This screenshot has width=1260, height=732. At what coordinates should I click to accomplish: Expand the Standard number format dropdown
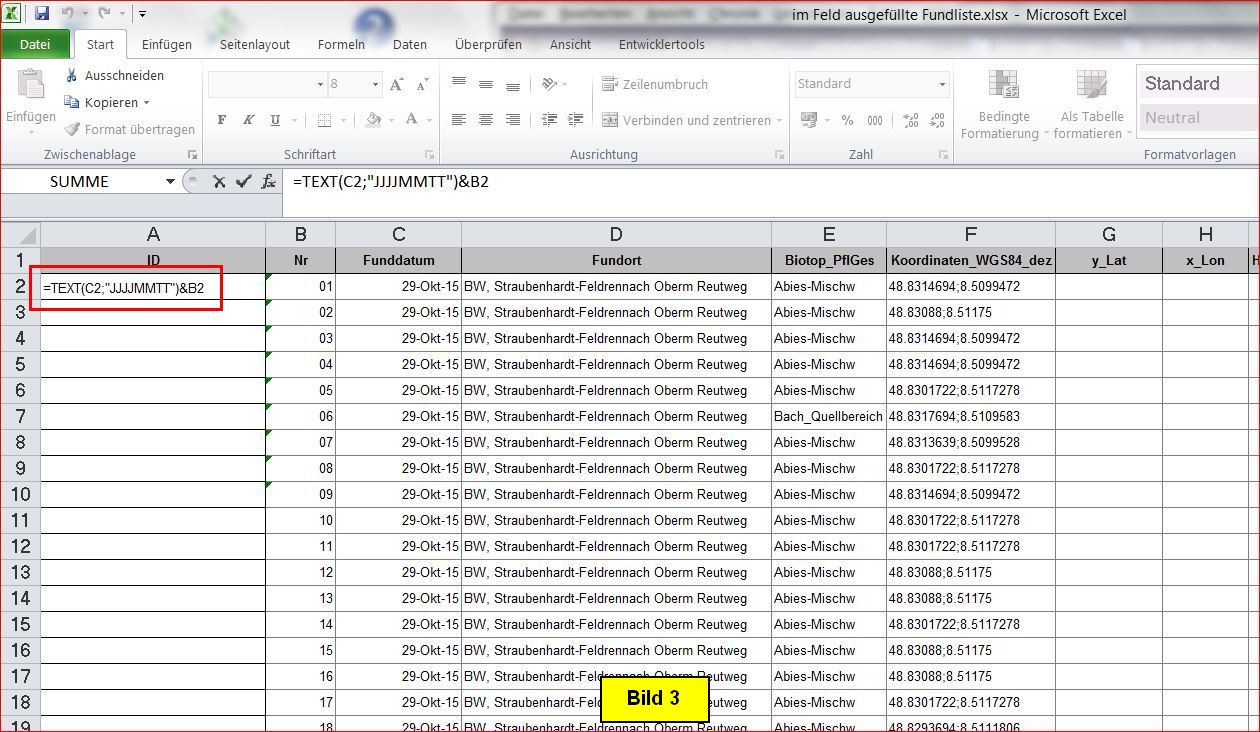click(x=941, y=84)
